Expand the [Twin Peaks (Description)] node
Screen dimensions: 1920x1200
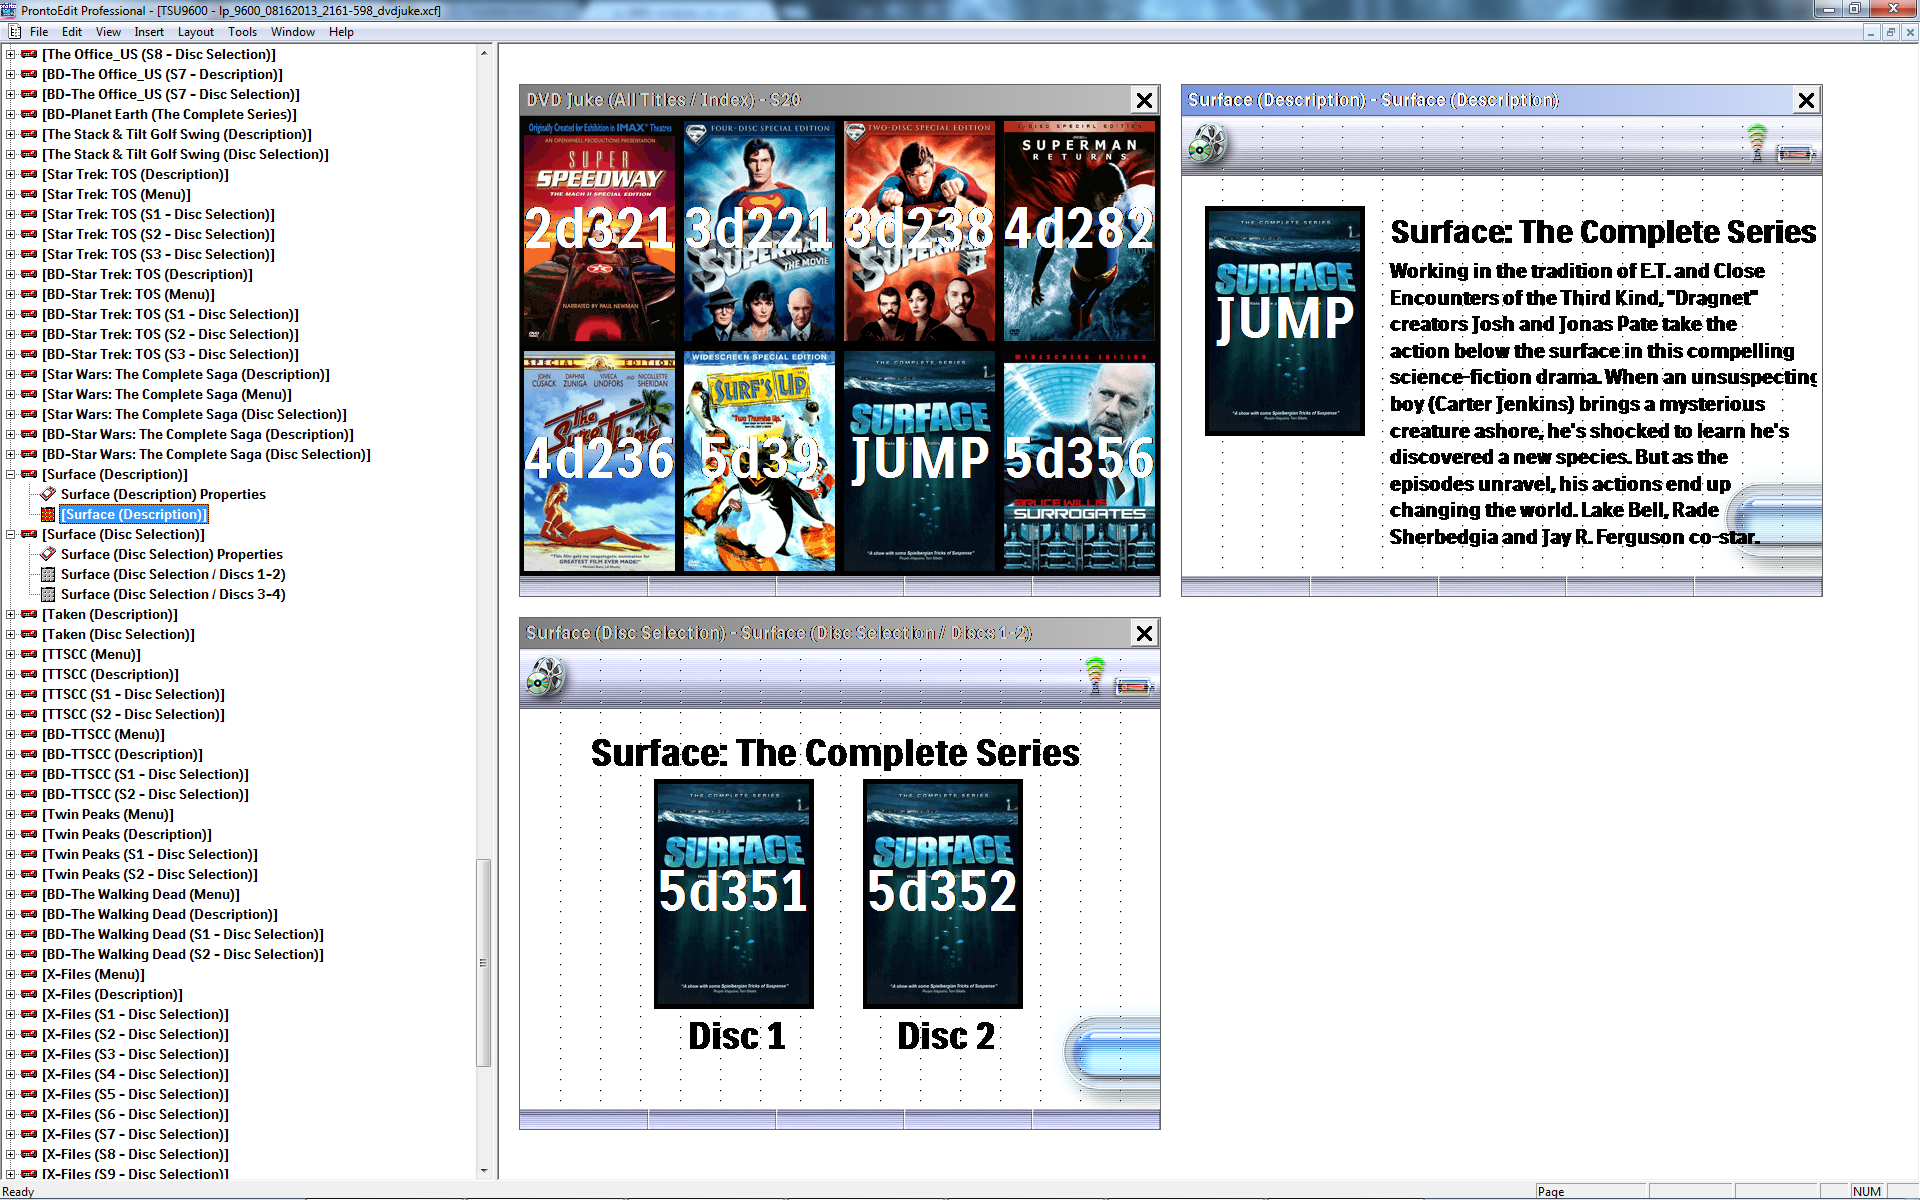pyautogui.click(x=10, y=834)
